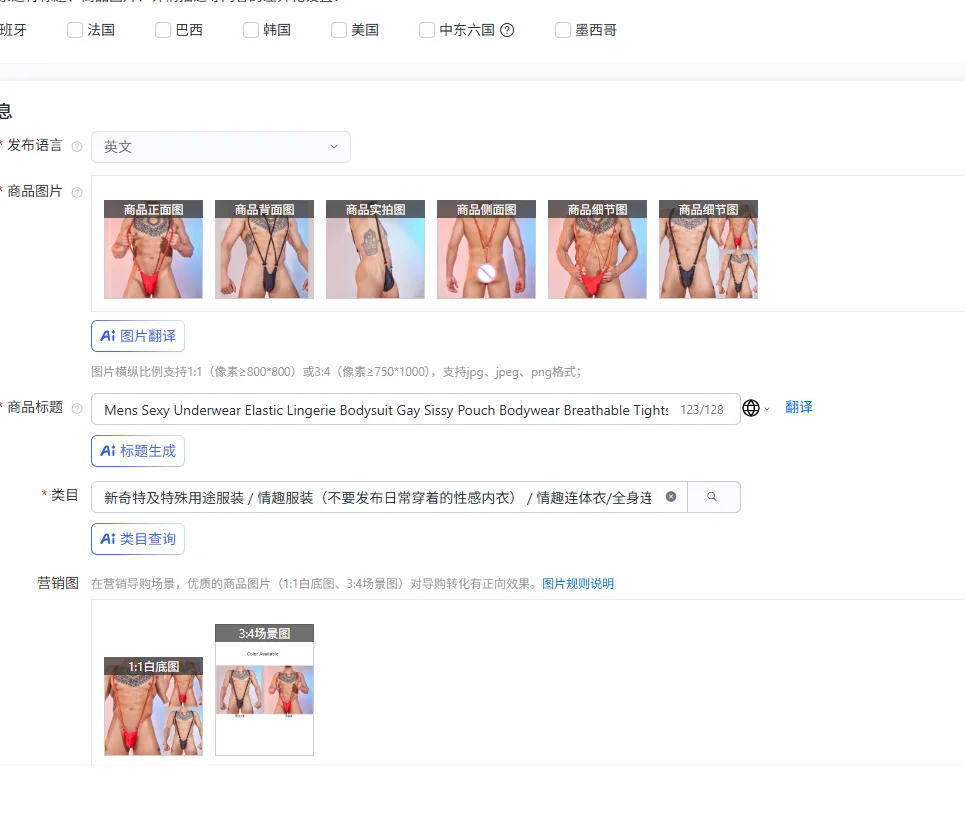This screenshot has height=830, width=965.
Task: Expand the chevron next to globe icon
Action: tap(767, 409)
